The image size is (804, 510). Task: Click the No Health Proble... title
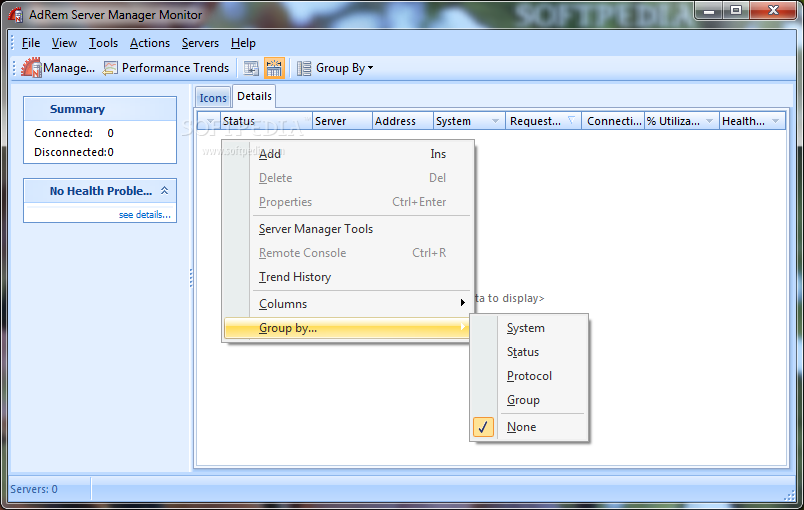point(100,191)
